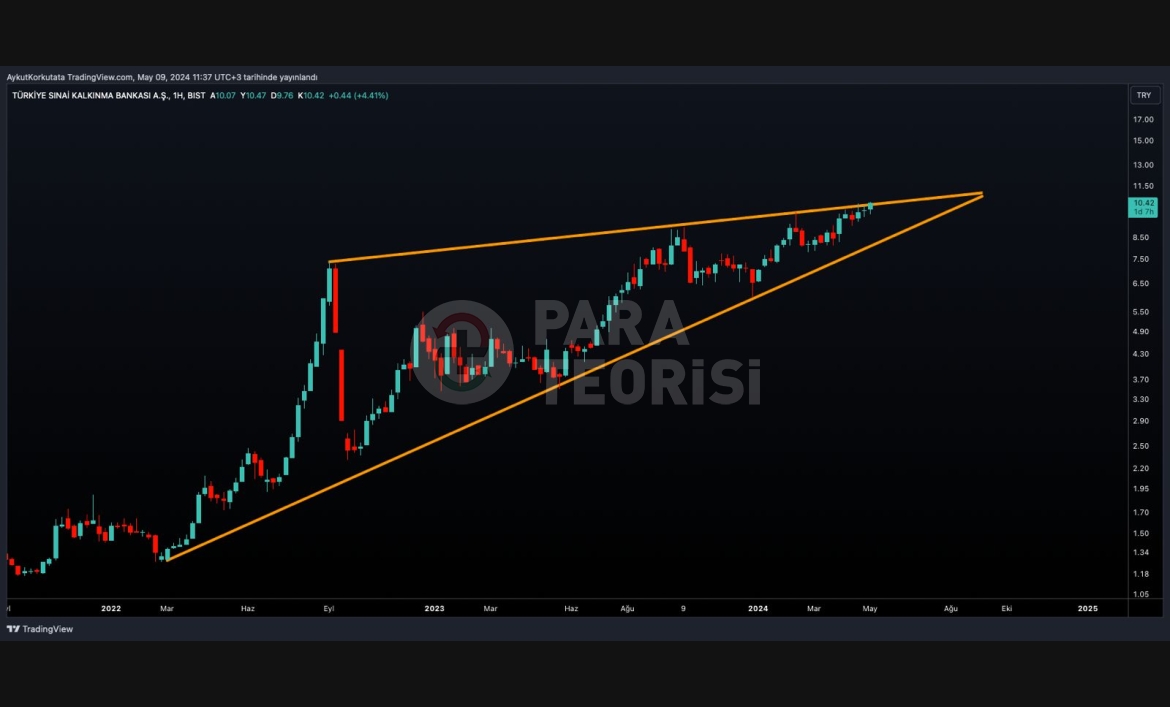Click the 7.50 price axis label

[1141, 259]
